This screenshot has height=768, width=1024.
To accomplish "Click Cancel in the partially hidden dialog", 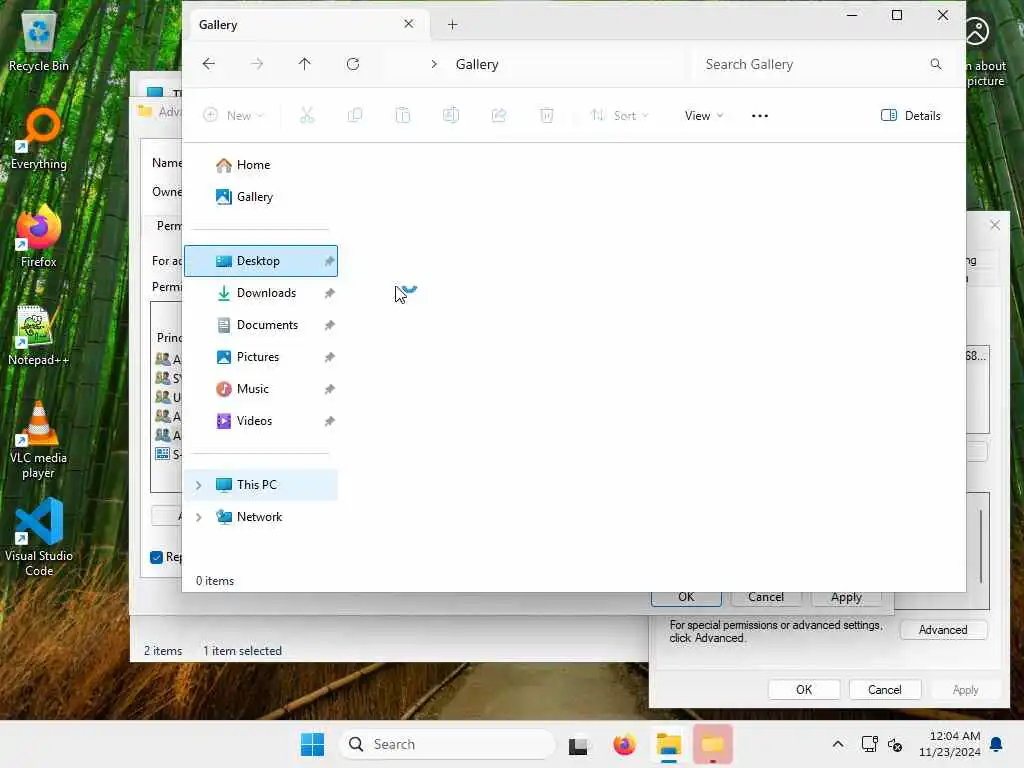I will pos(766,598).
